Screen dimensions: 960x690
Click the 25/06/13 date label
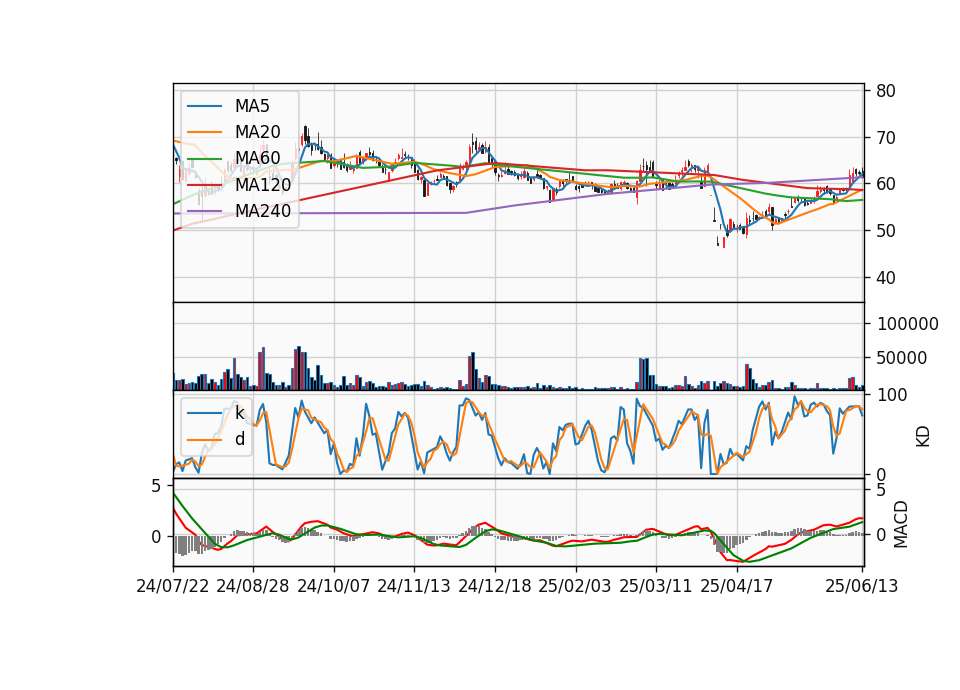(x=862, y=586)
